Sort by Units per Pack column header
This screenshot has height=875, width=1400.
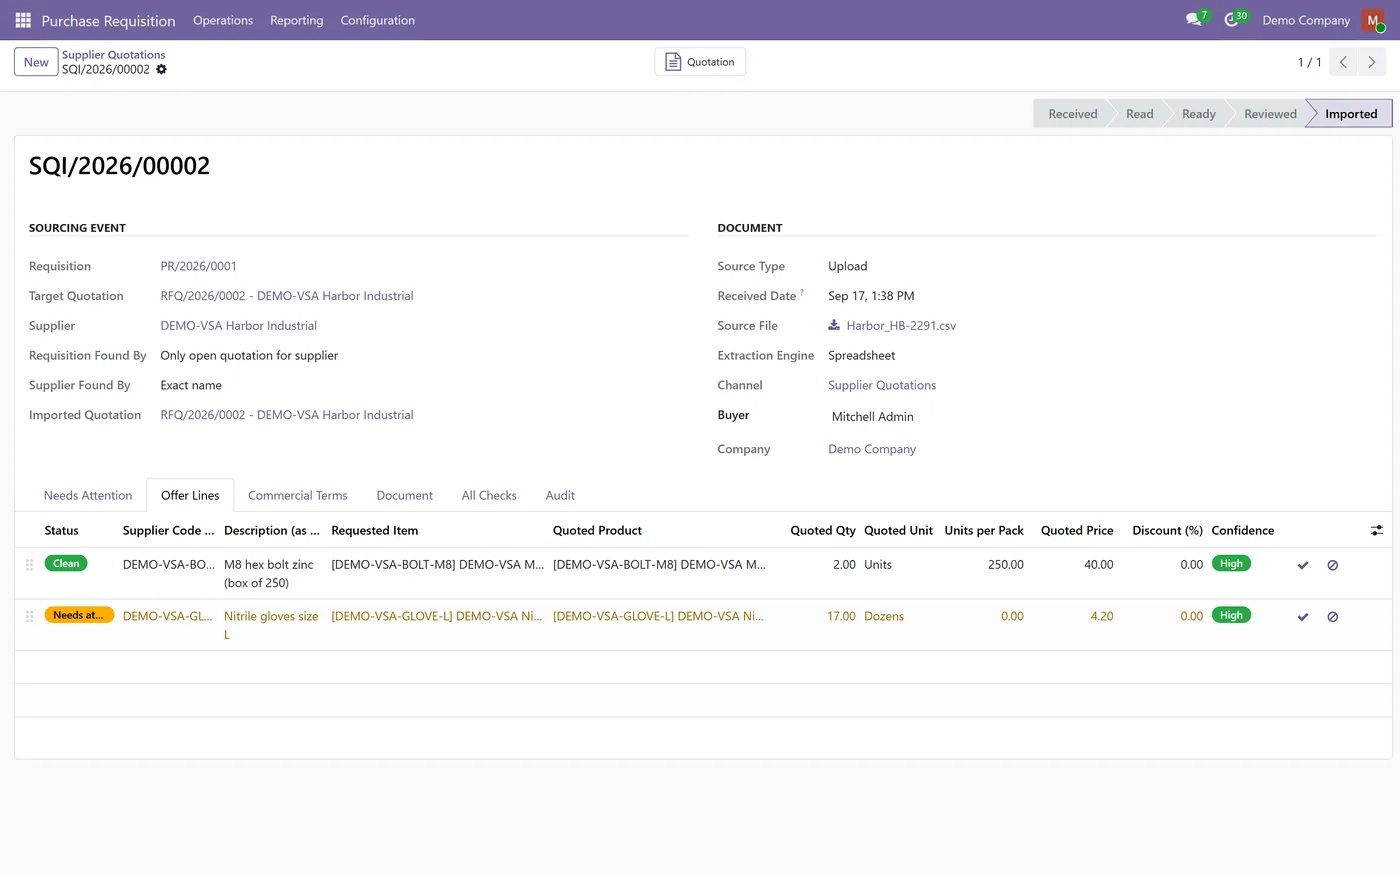[984, 531]
